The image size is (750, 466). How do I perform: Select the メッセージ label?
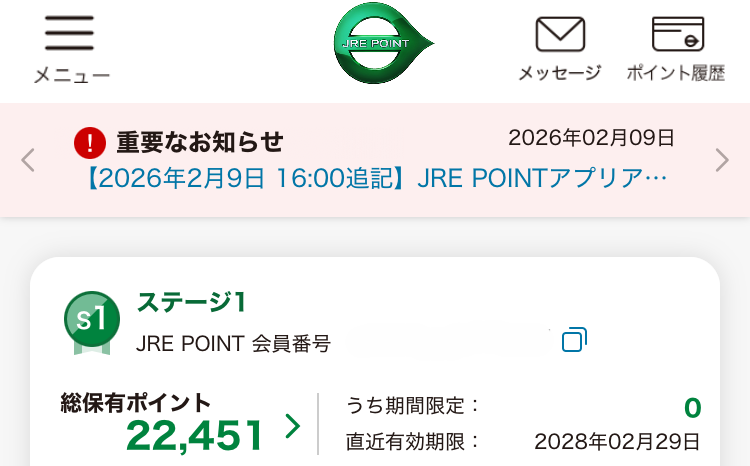[x=560, y=73]
